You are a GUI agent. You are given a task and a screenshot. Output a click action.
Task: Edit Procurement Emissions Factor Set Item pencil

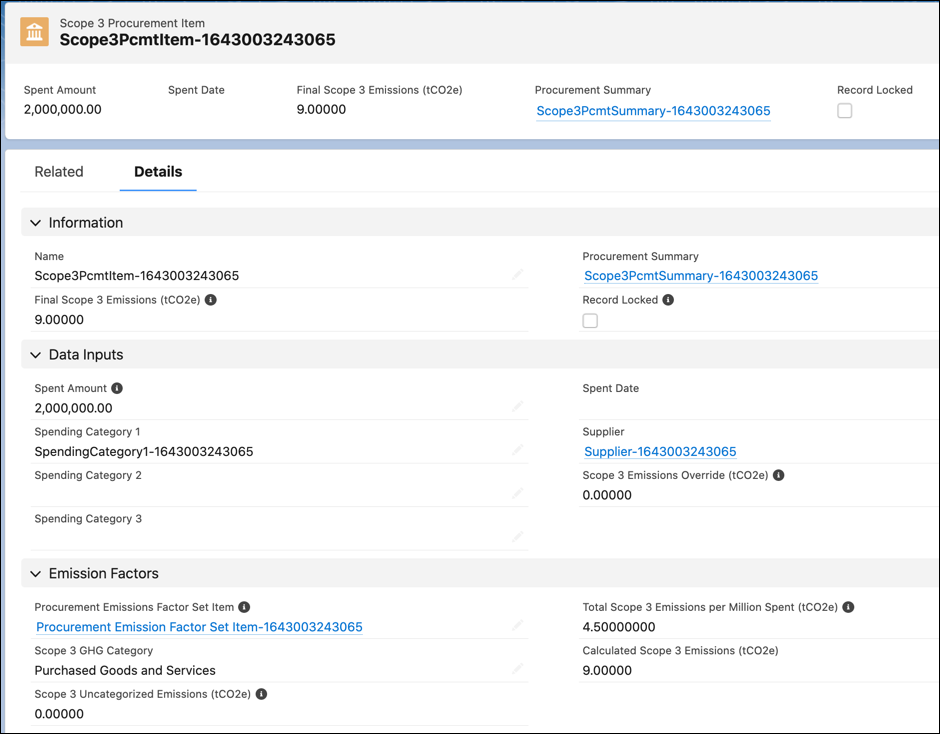[517, 625]
